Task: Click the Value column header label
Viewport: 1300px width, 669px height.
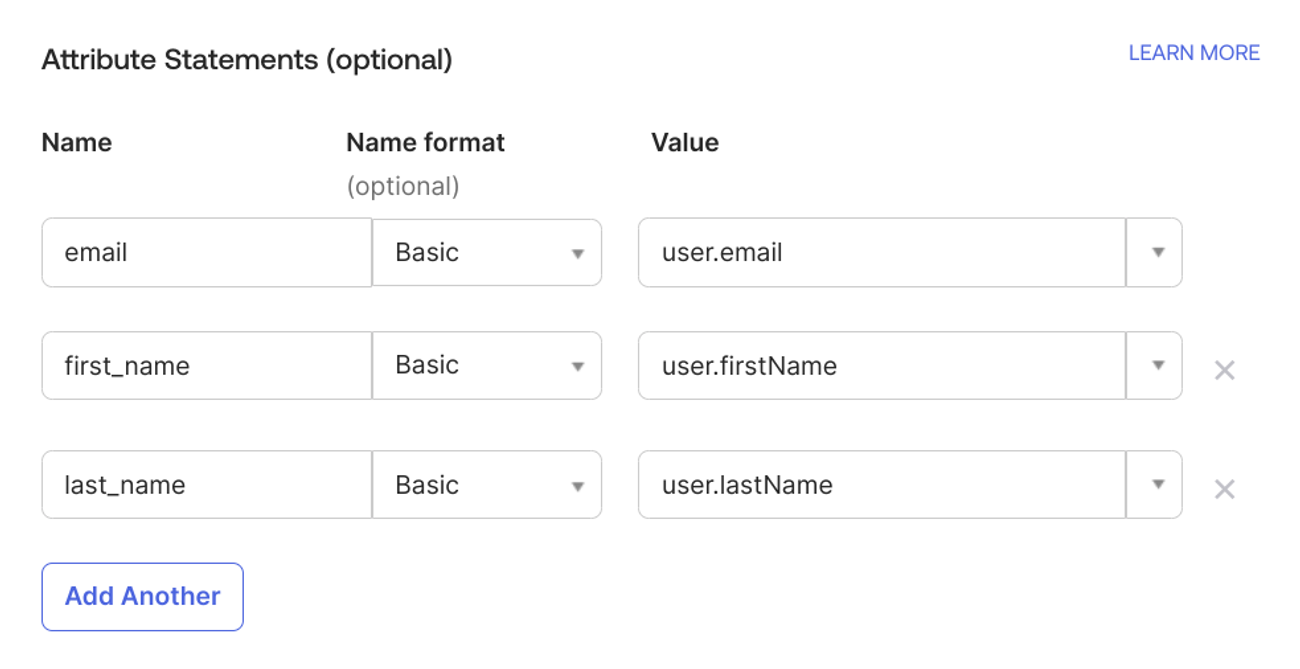Action: click(684, 142)
